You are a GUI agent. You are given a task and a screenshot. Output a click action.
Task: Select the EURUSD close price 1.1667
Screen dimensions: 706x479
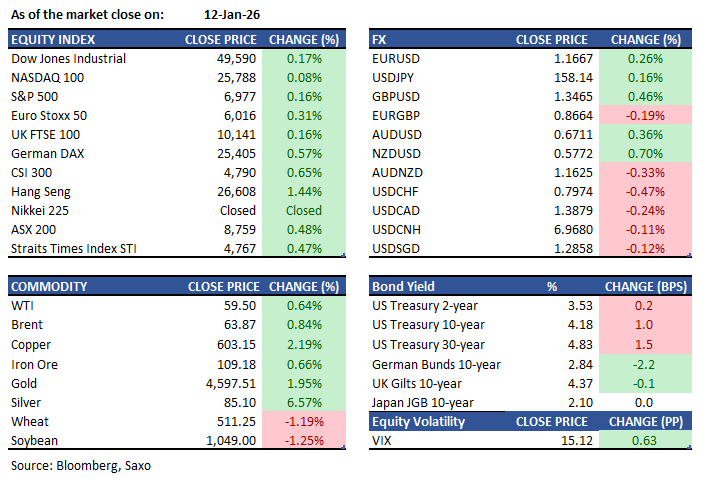pos(555,59)
